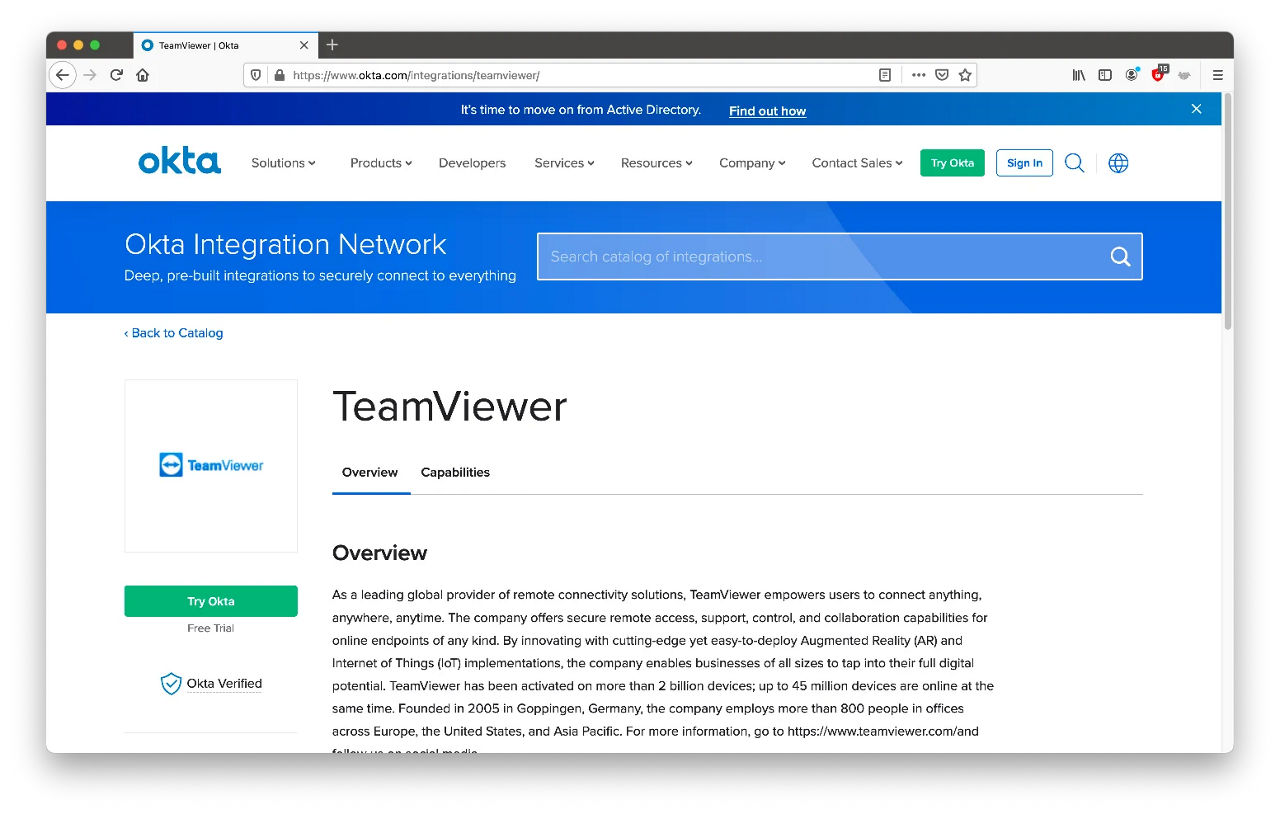The image size is (1280, 815).
Task: Expand the Resources menu
Action: [x=657, y=163]
